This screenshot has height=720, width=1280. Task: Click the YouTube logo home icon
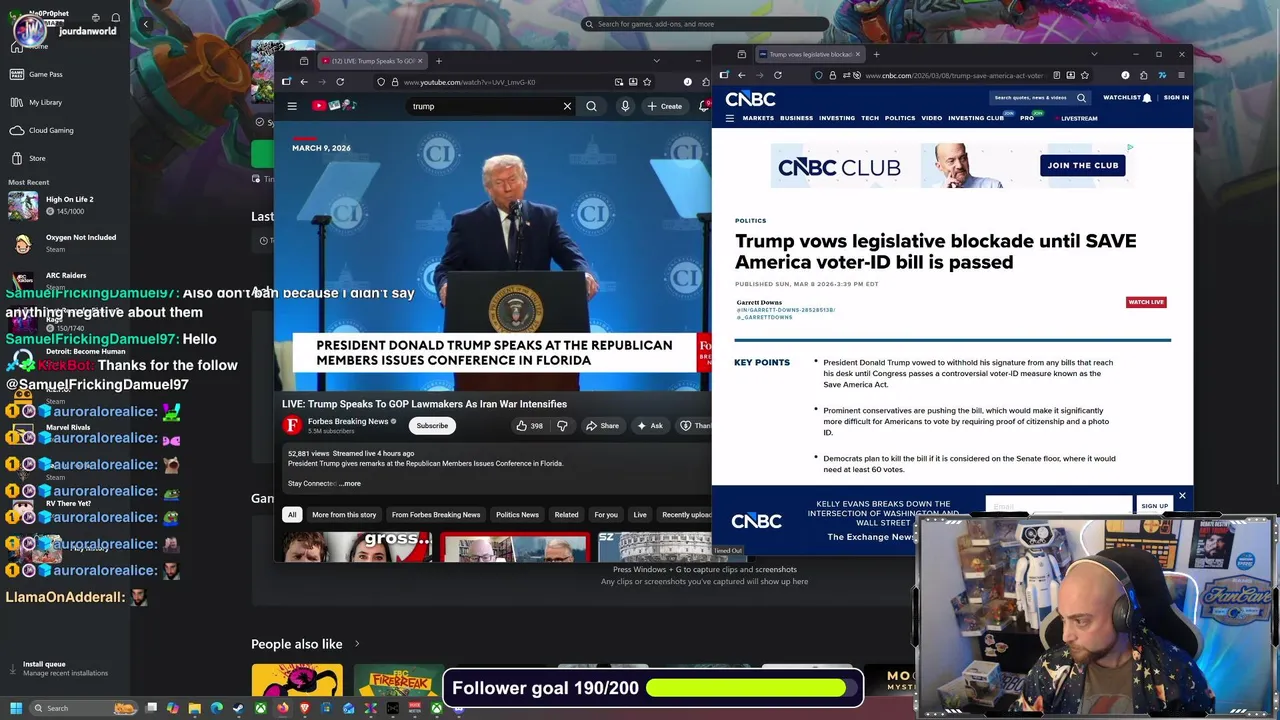334,106
